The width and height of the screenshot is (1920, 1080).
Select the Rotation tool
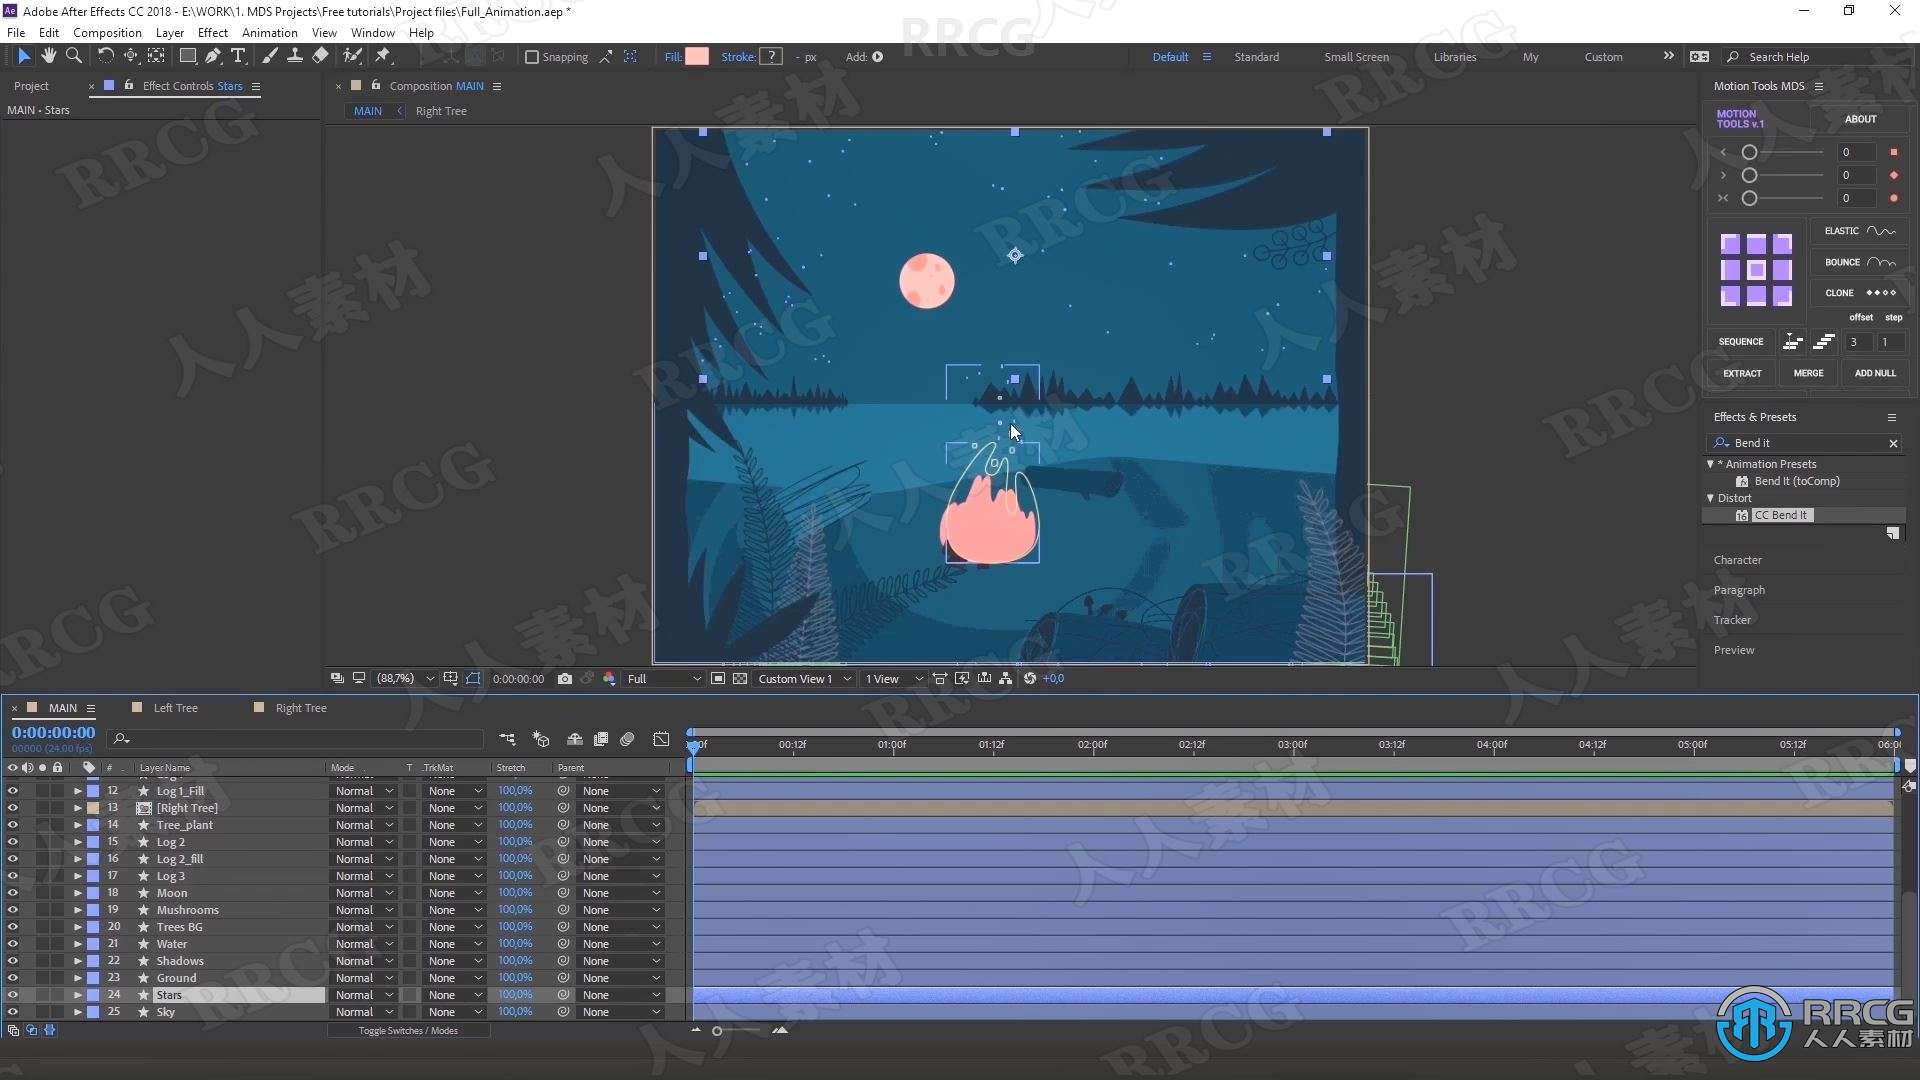point(105,57)
